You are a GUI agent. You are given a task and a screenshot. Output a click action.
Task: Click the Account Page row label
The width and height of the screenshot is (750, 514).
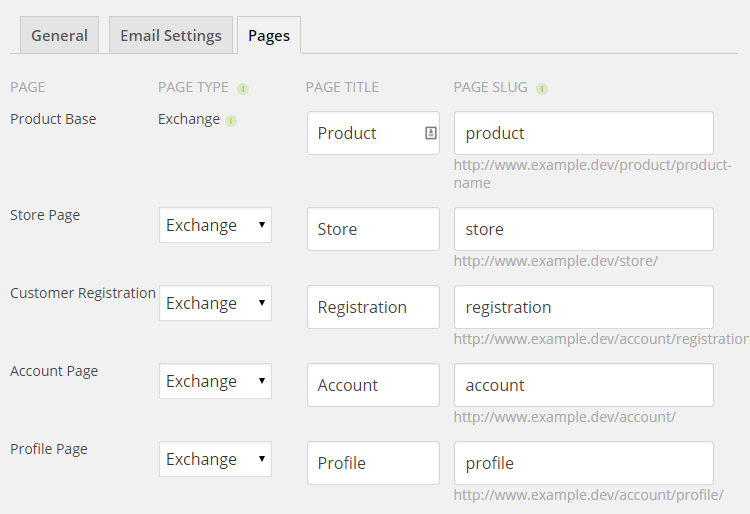click(54, 371)
